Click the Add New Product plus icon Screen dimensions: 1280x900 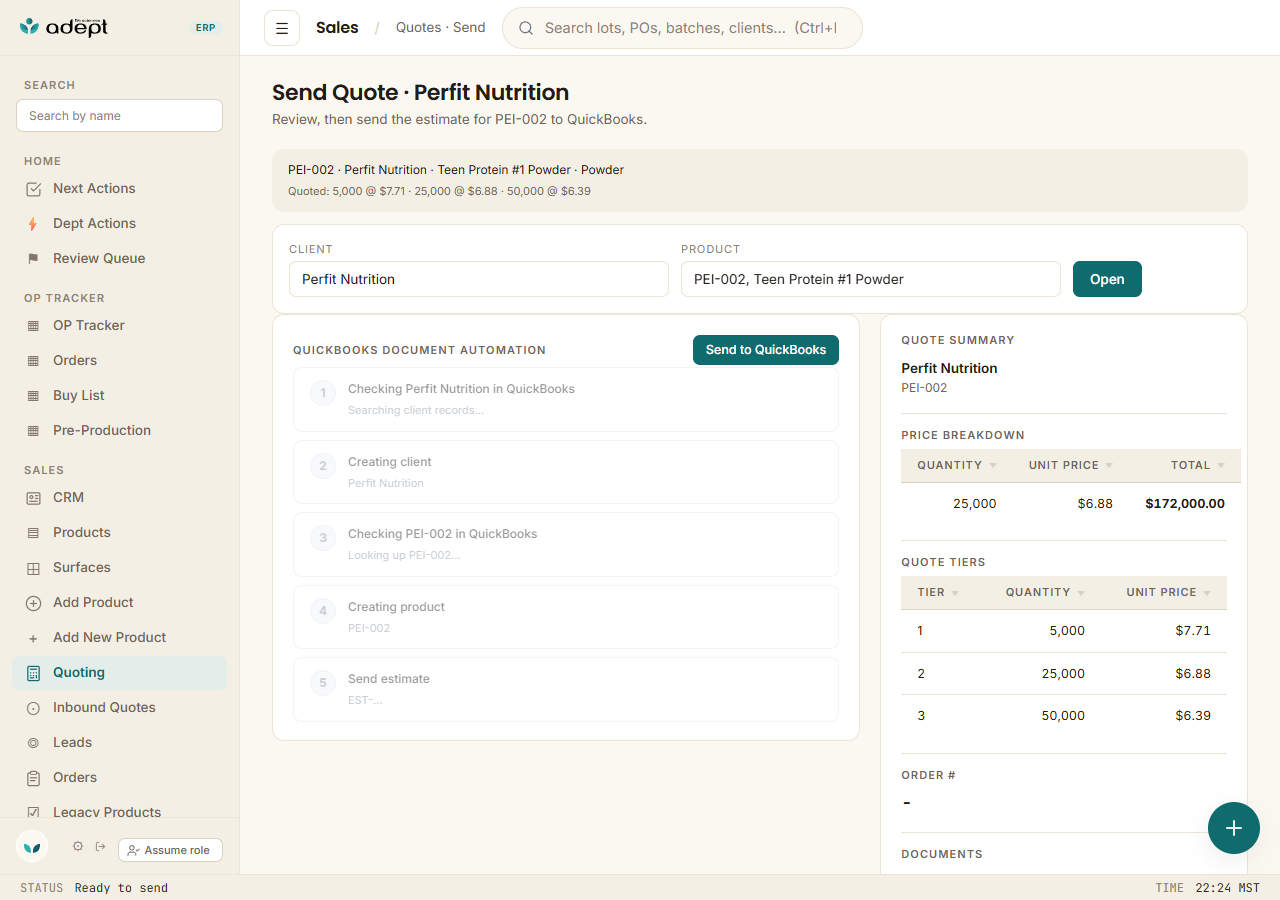coord(33,638)
